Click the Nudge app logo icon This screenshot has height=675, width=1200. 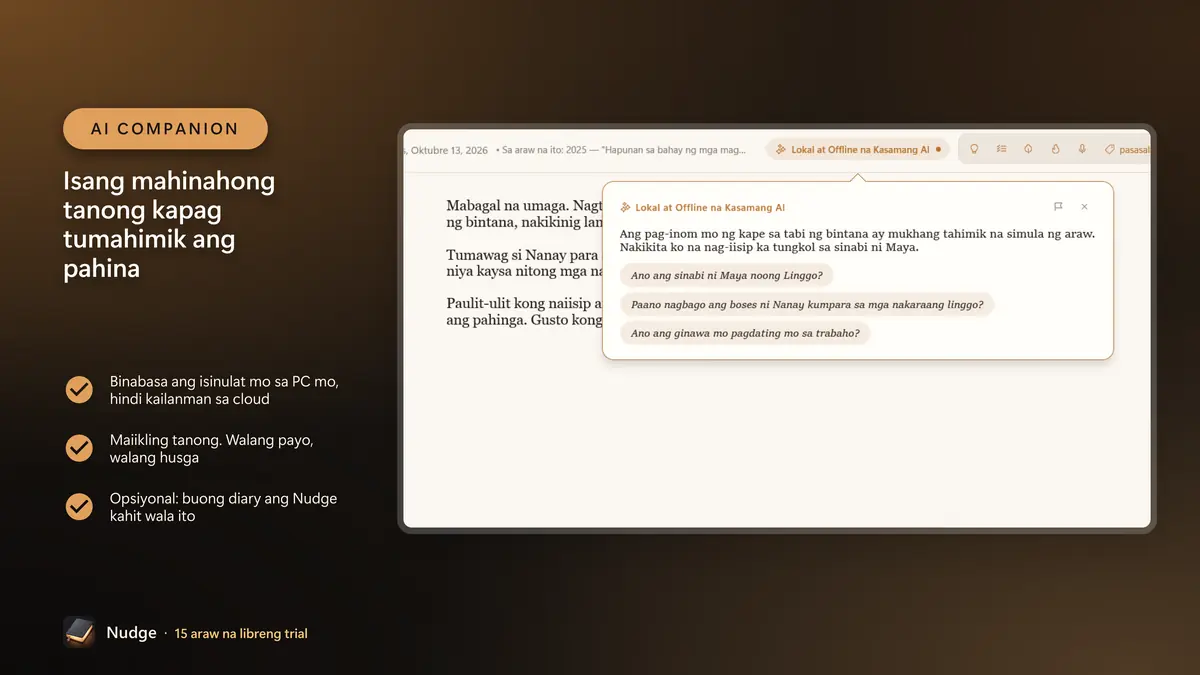tap(79, 632)
